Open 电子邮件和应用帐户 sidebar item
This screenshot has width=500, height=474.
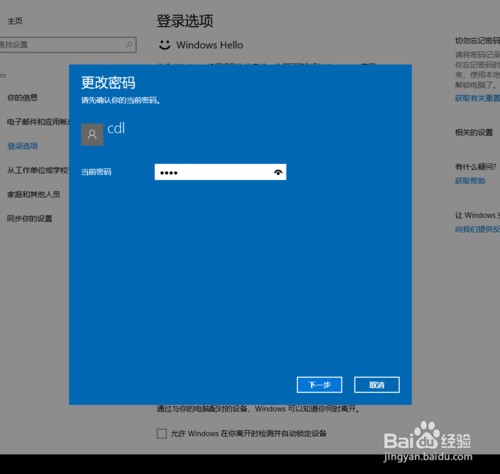(x=38, y=122)
